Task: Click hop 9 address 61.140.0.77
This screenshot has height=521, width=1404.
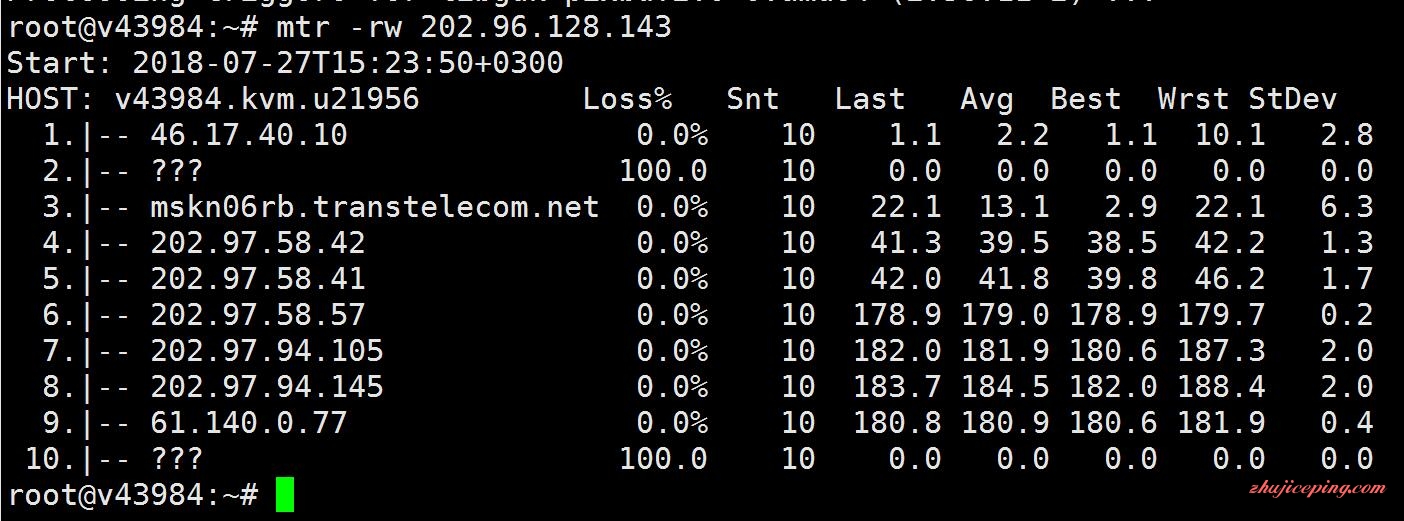Action: pos(249,423)
